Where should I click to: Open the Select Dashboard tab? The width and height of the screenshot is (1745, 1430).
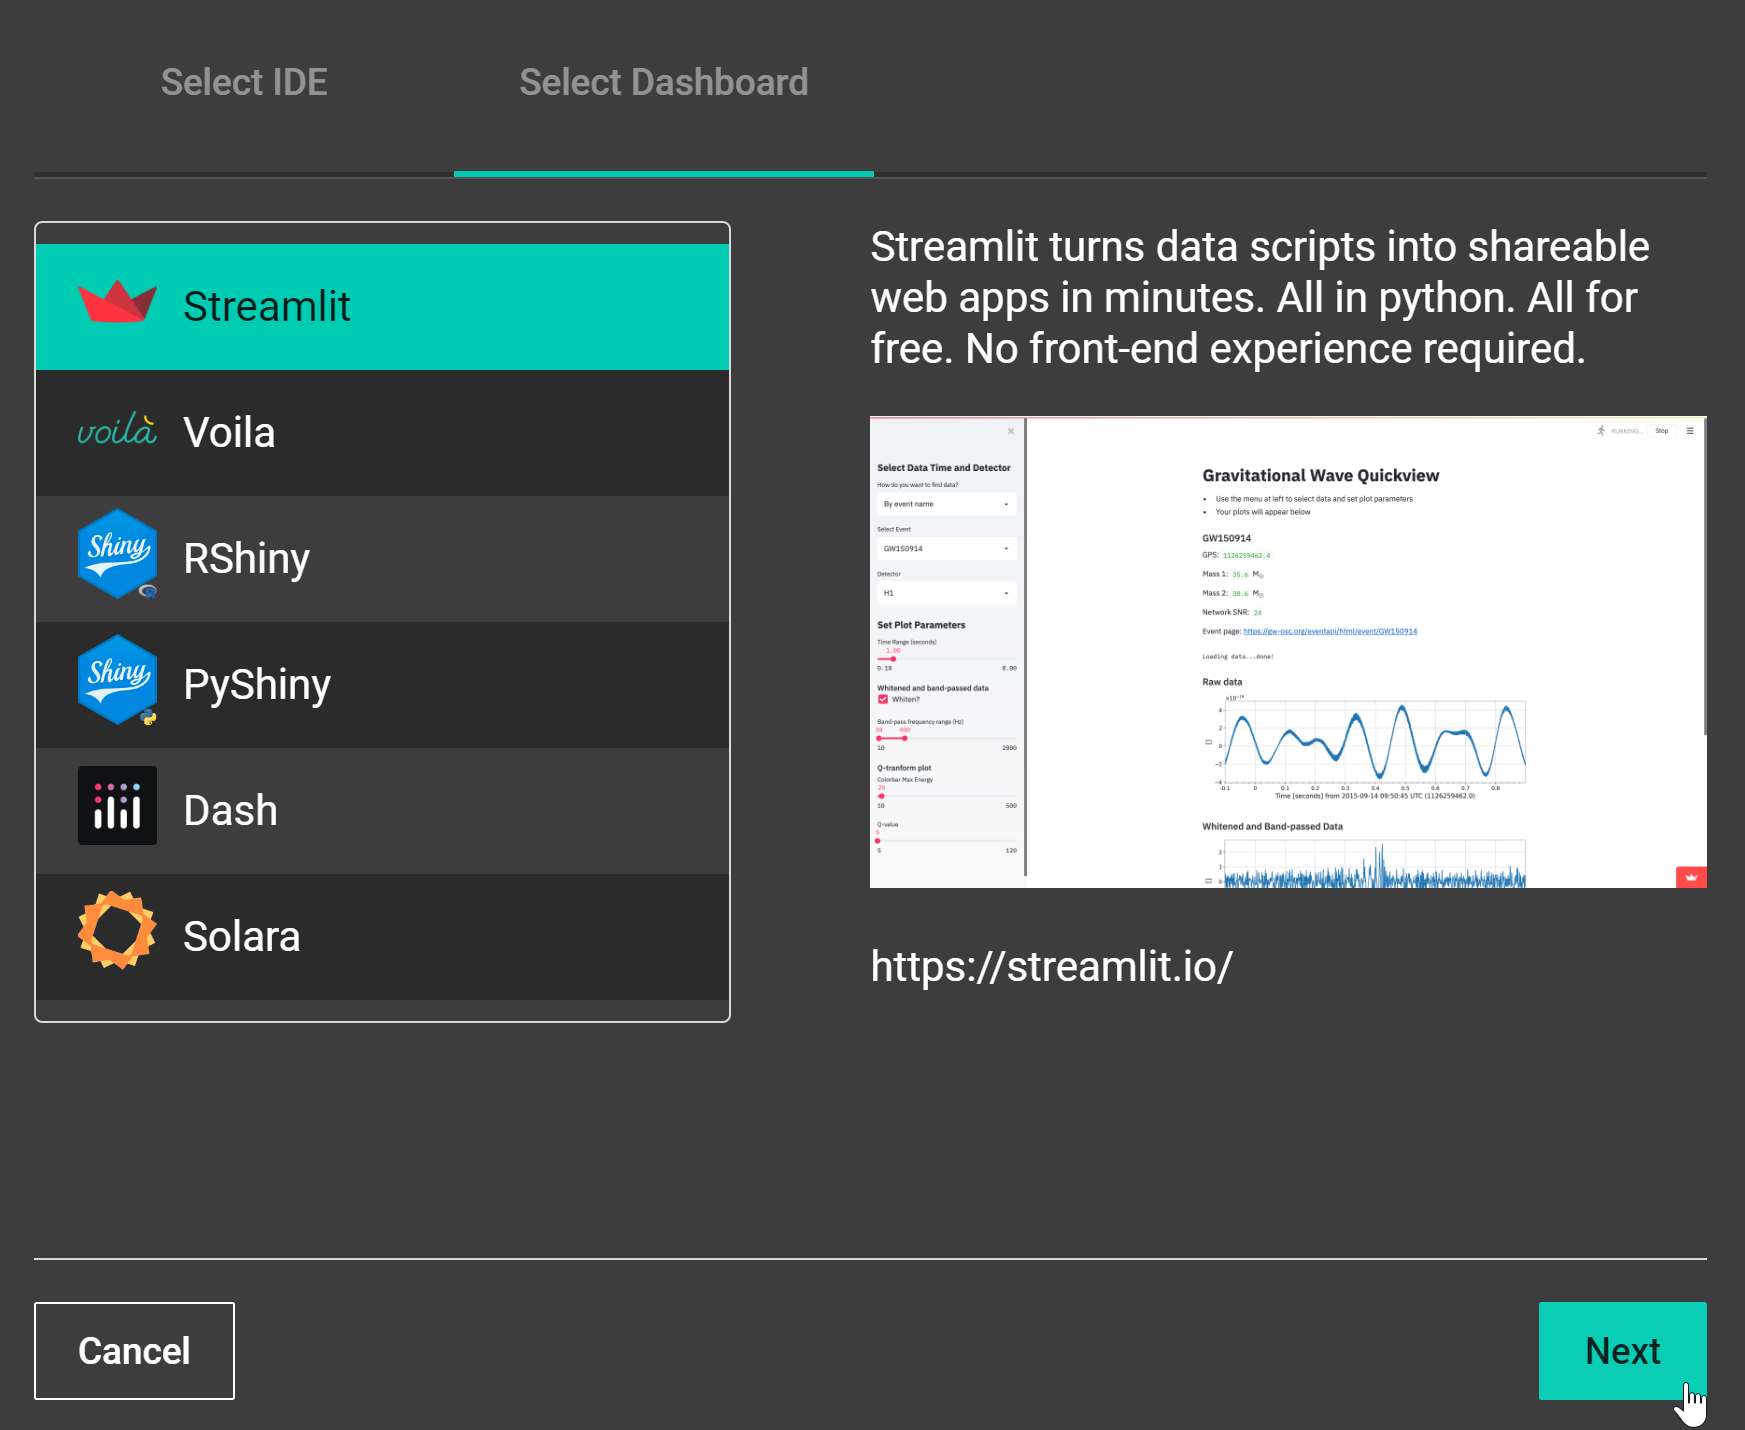664,83
